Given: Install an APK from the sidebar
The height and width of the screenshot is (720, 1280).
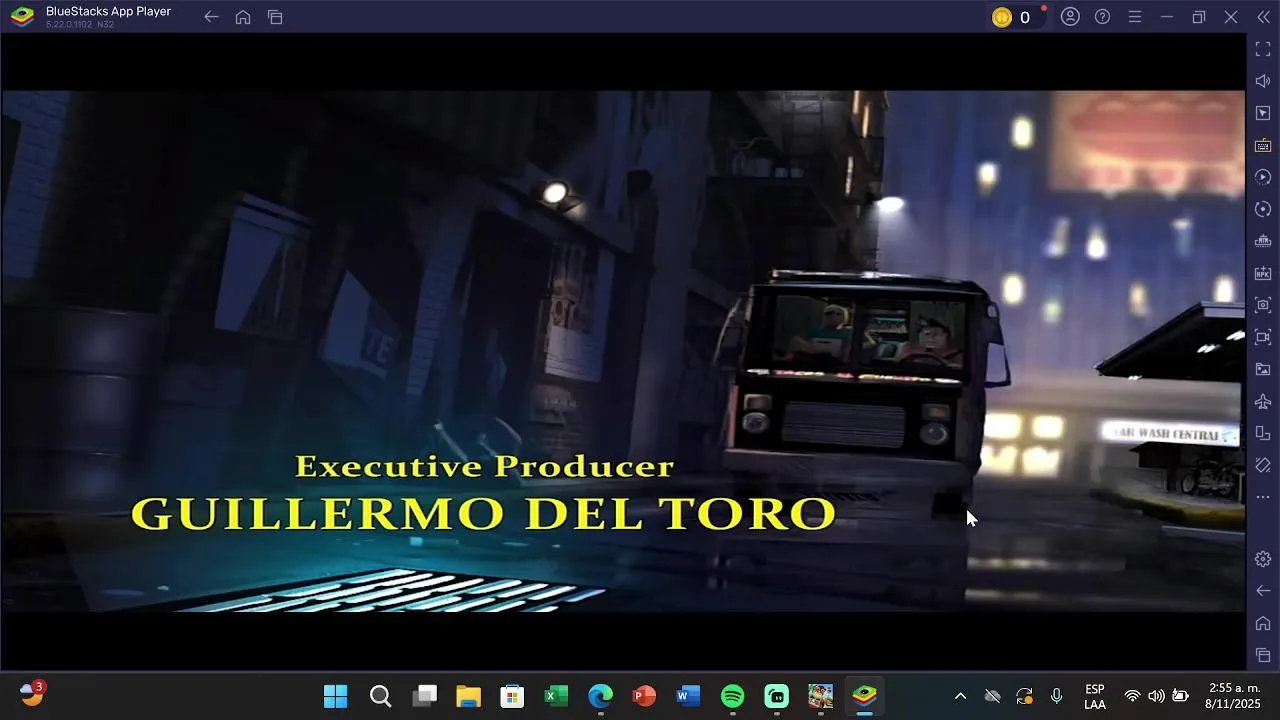Looking at the screenshot, I should coord(1263,273).
